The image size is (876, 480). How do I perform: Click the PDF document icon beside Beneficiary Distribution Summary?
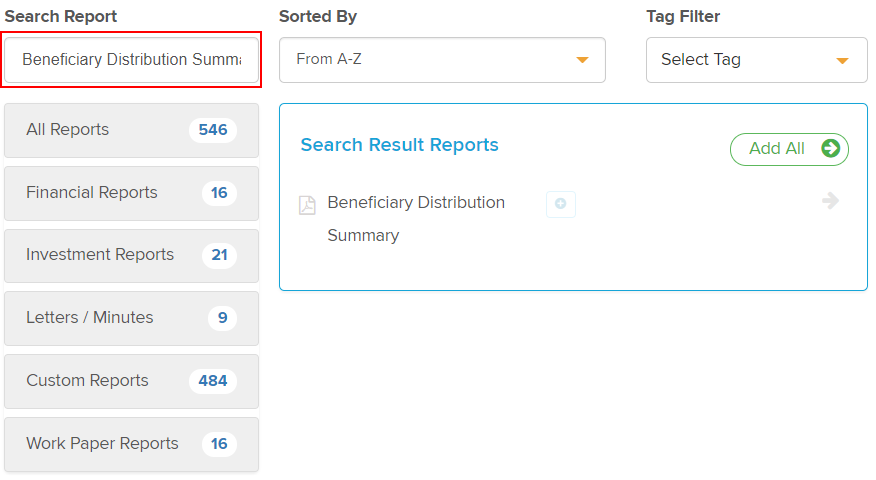pyautogui.click(x=307, y=205)
